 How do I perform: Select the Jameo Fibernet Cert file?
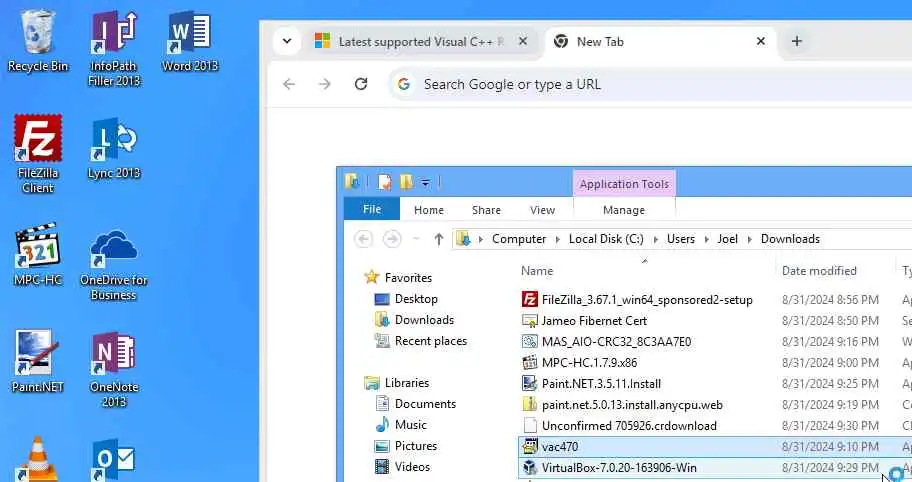point(594,321)
